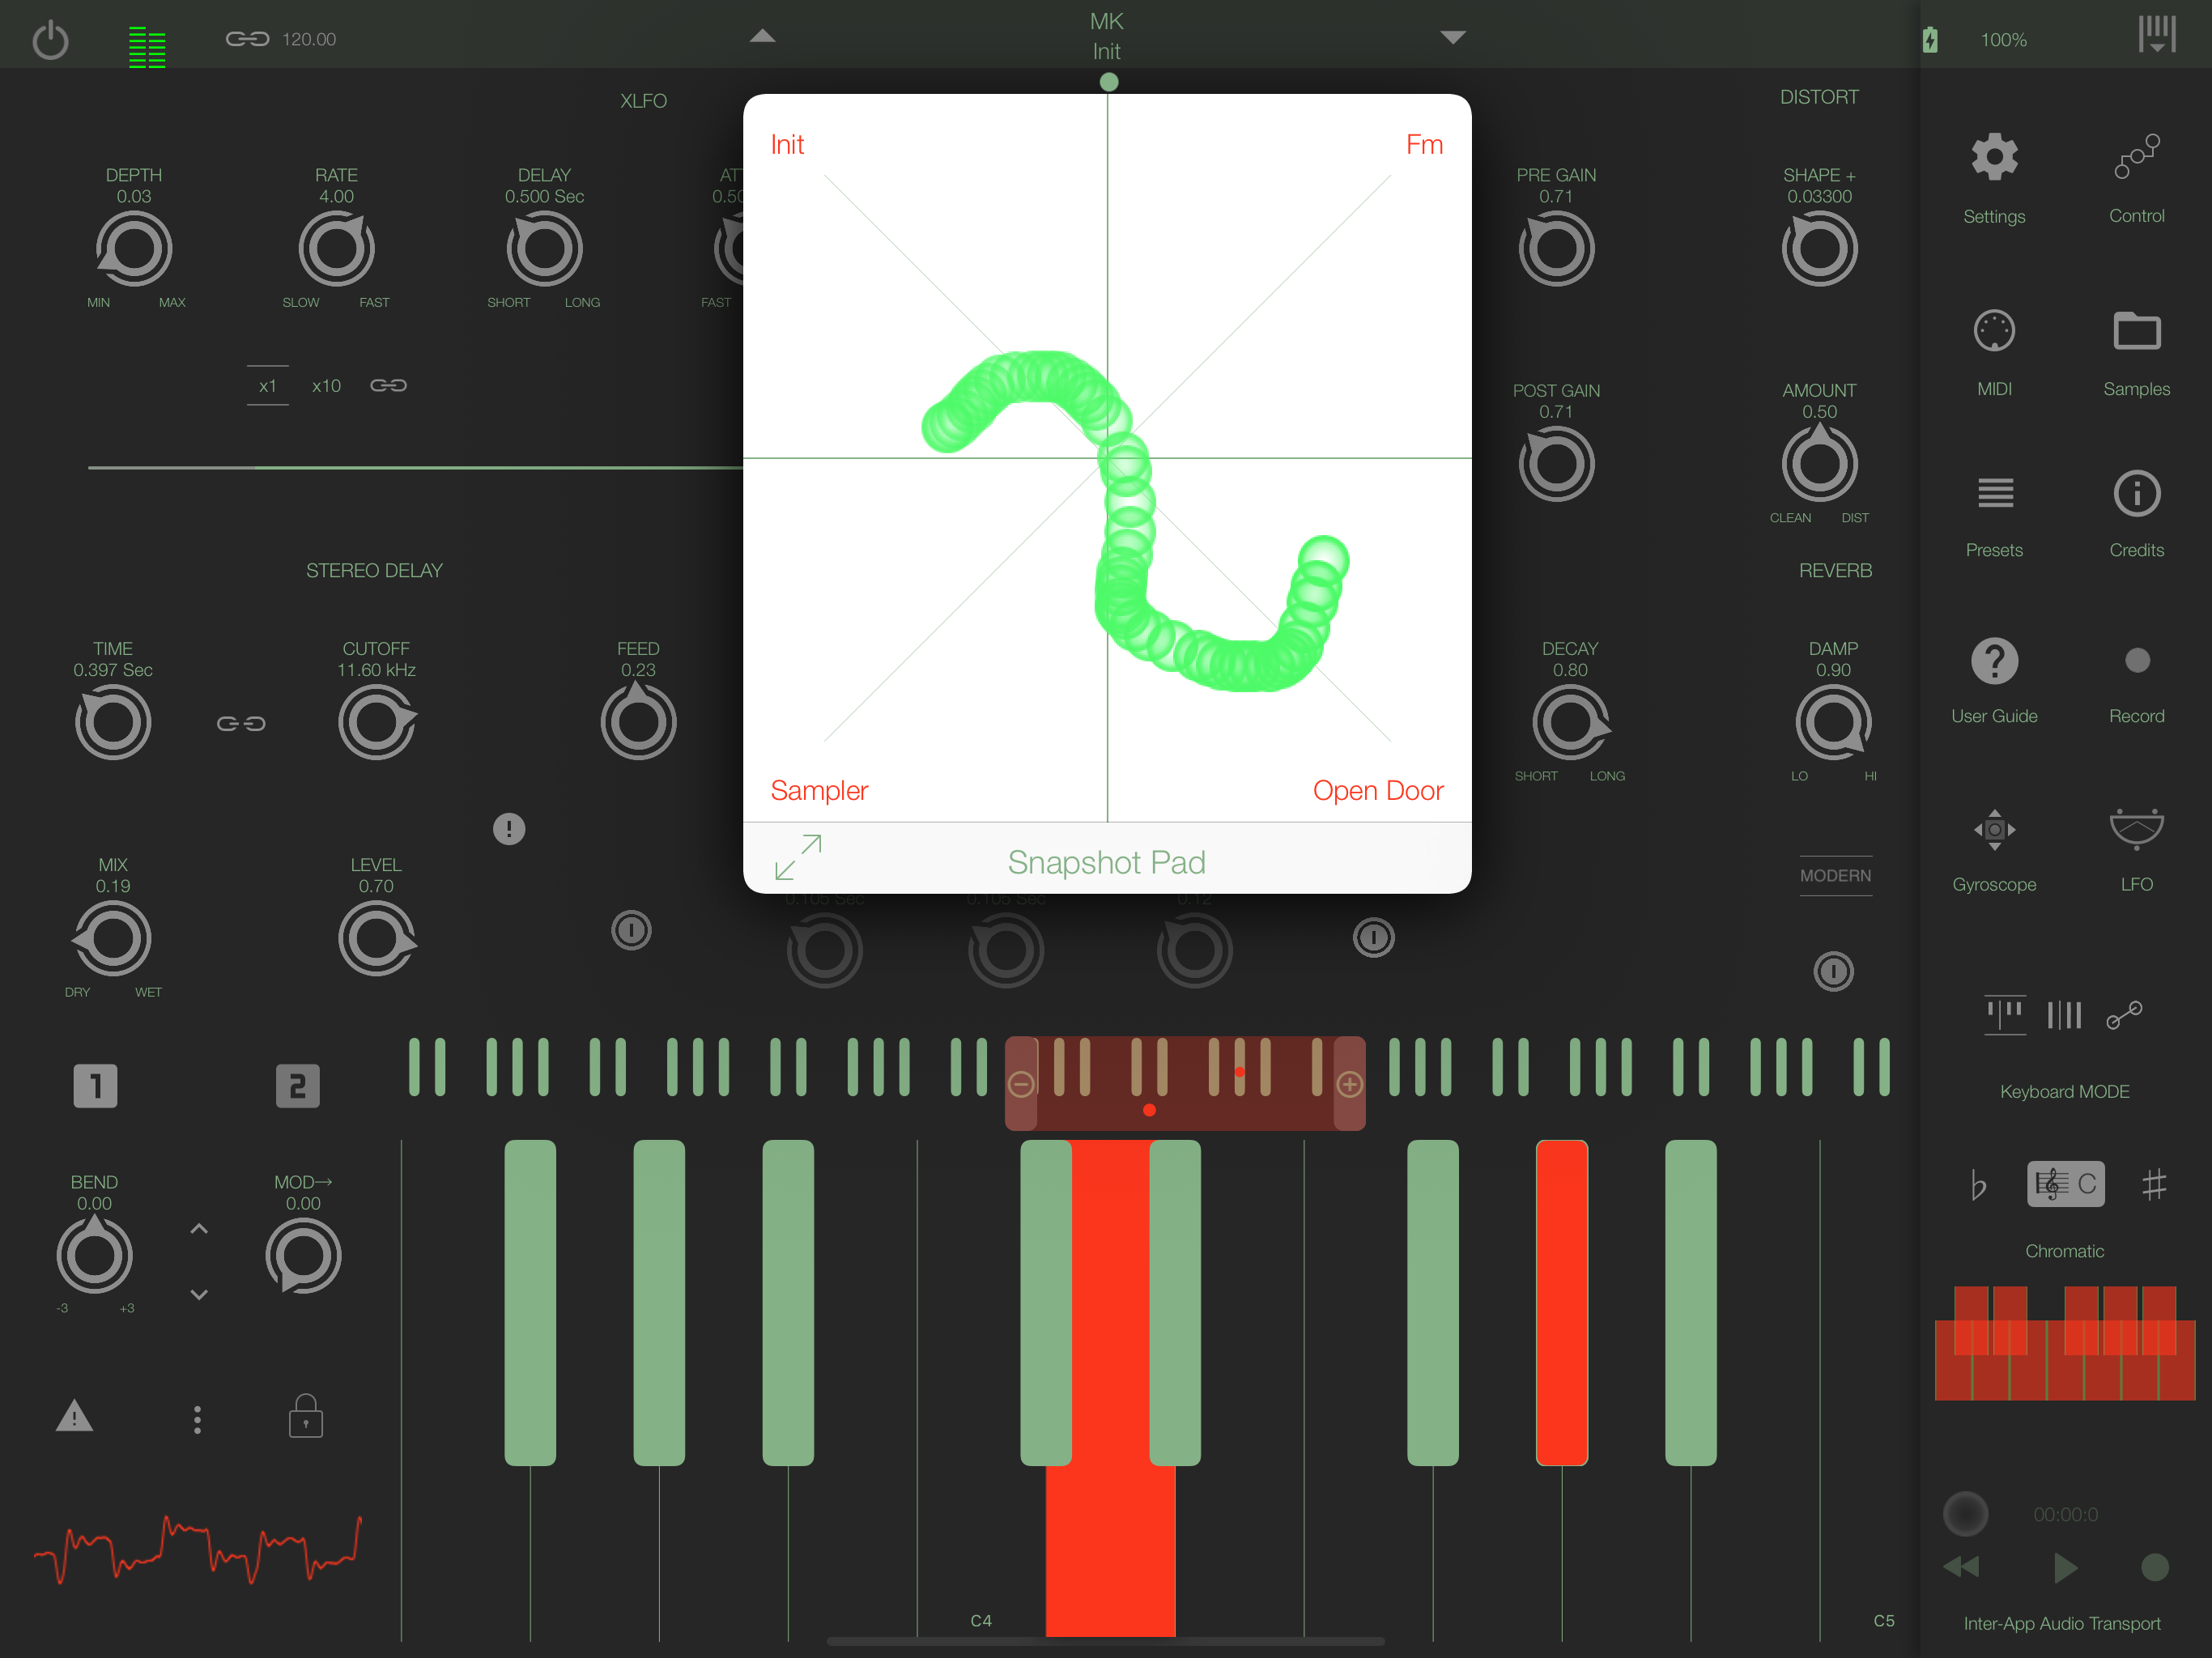Choose the flat accidental symbol
The width and height of the screenshot is (2212, 1658).
[x=1978, y=1185]
